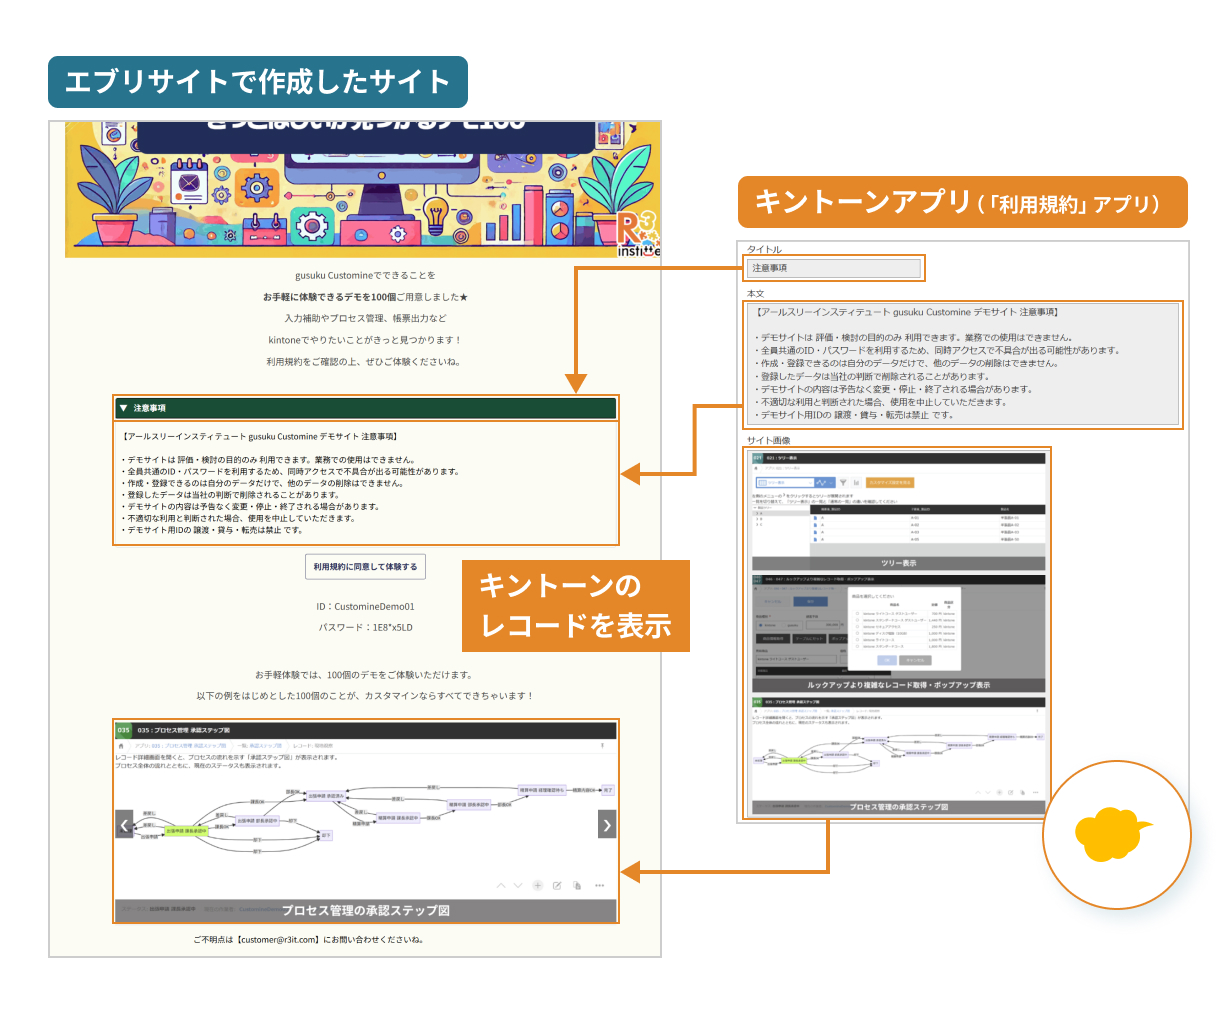Viewport: 1228px width, 1014px height.
Task: Click the ellipsis options icon in carousel slide
Action: (599, 885)
